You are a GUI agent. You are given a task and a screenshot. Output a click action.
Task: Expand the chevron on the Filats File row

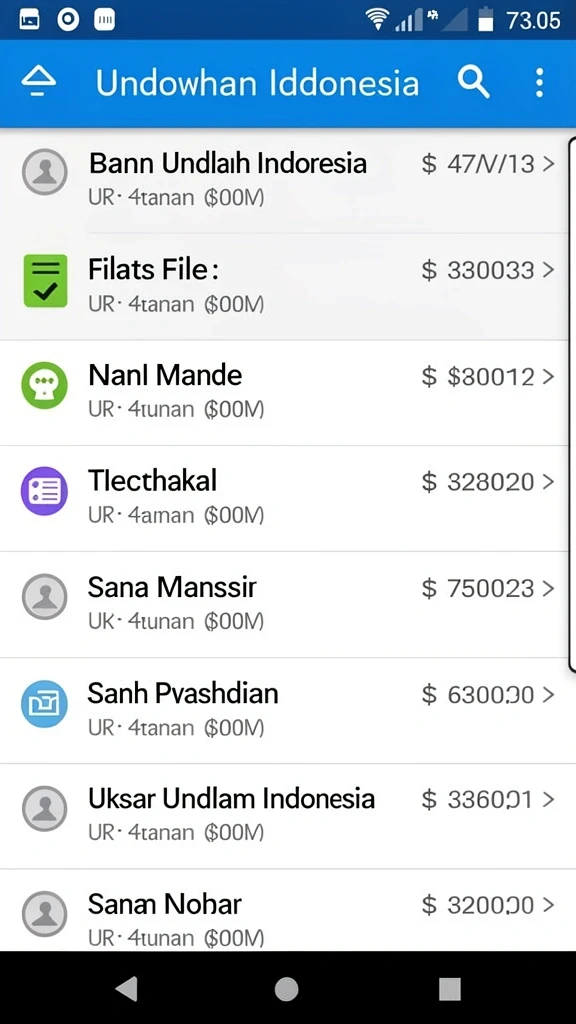click(x=548, y=270)
